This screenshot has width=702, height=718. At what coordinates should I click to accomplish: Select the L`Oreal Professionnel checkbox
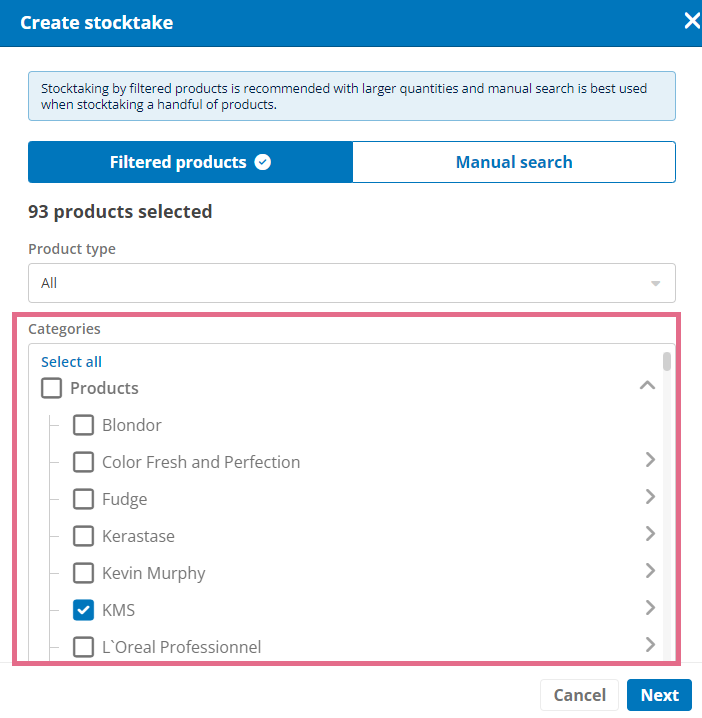(83, 647)
